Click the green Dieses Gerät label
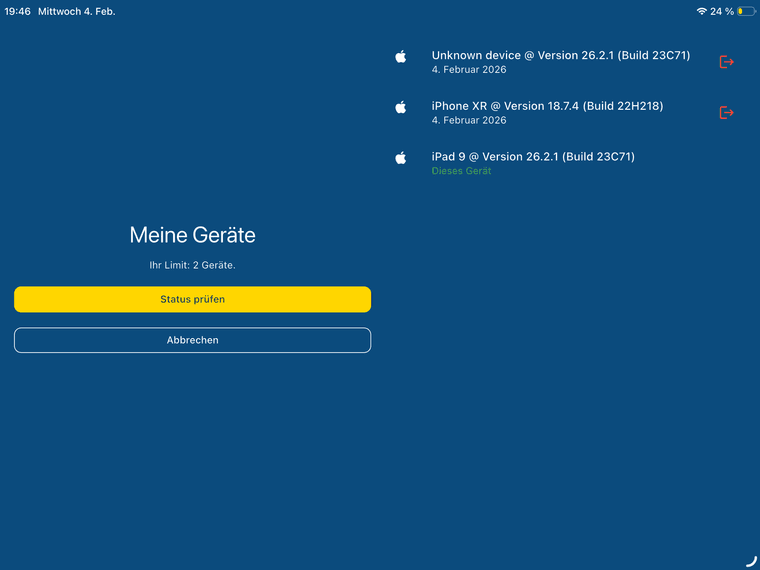Screen dimensions: 760x570 click(x=461, y=171)
